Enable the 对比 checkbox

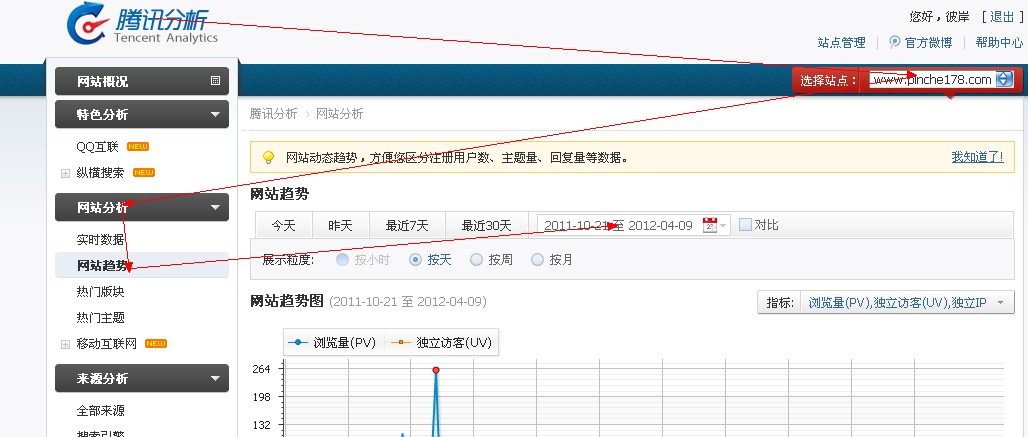coord(745,225)
